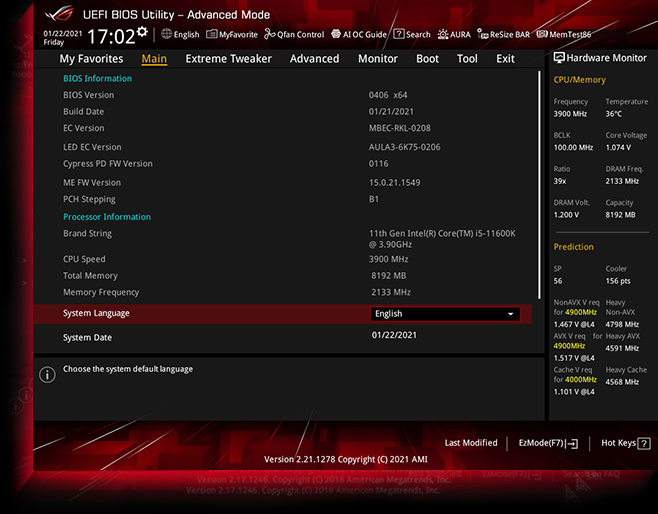Open the Hot Keys label
Viewport: 658px width, 514px height.
point(619,443)
